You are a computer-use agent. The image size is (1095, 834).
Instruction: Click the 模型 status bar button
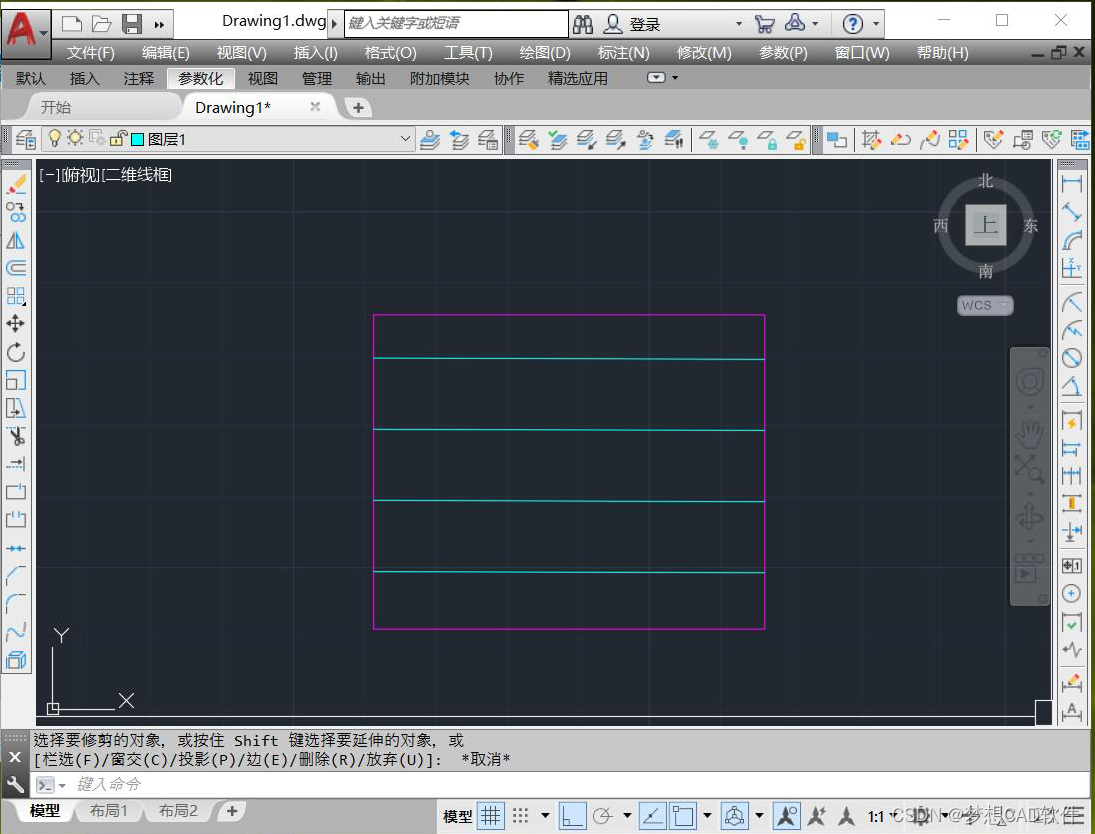[x=457, y=816]
